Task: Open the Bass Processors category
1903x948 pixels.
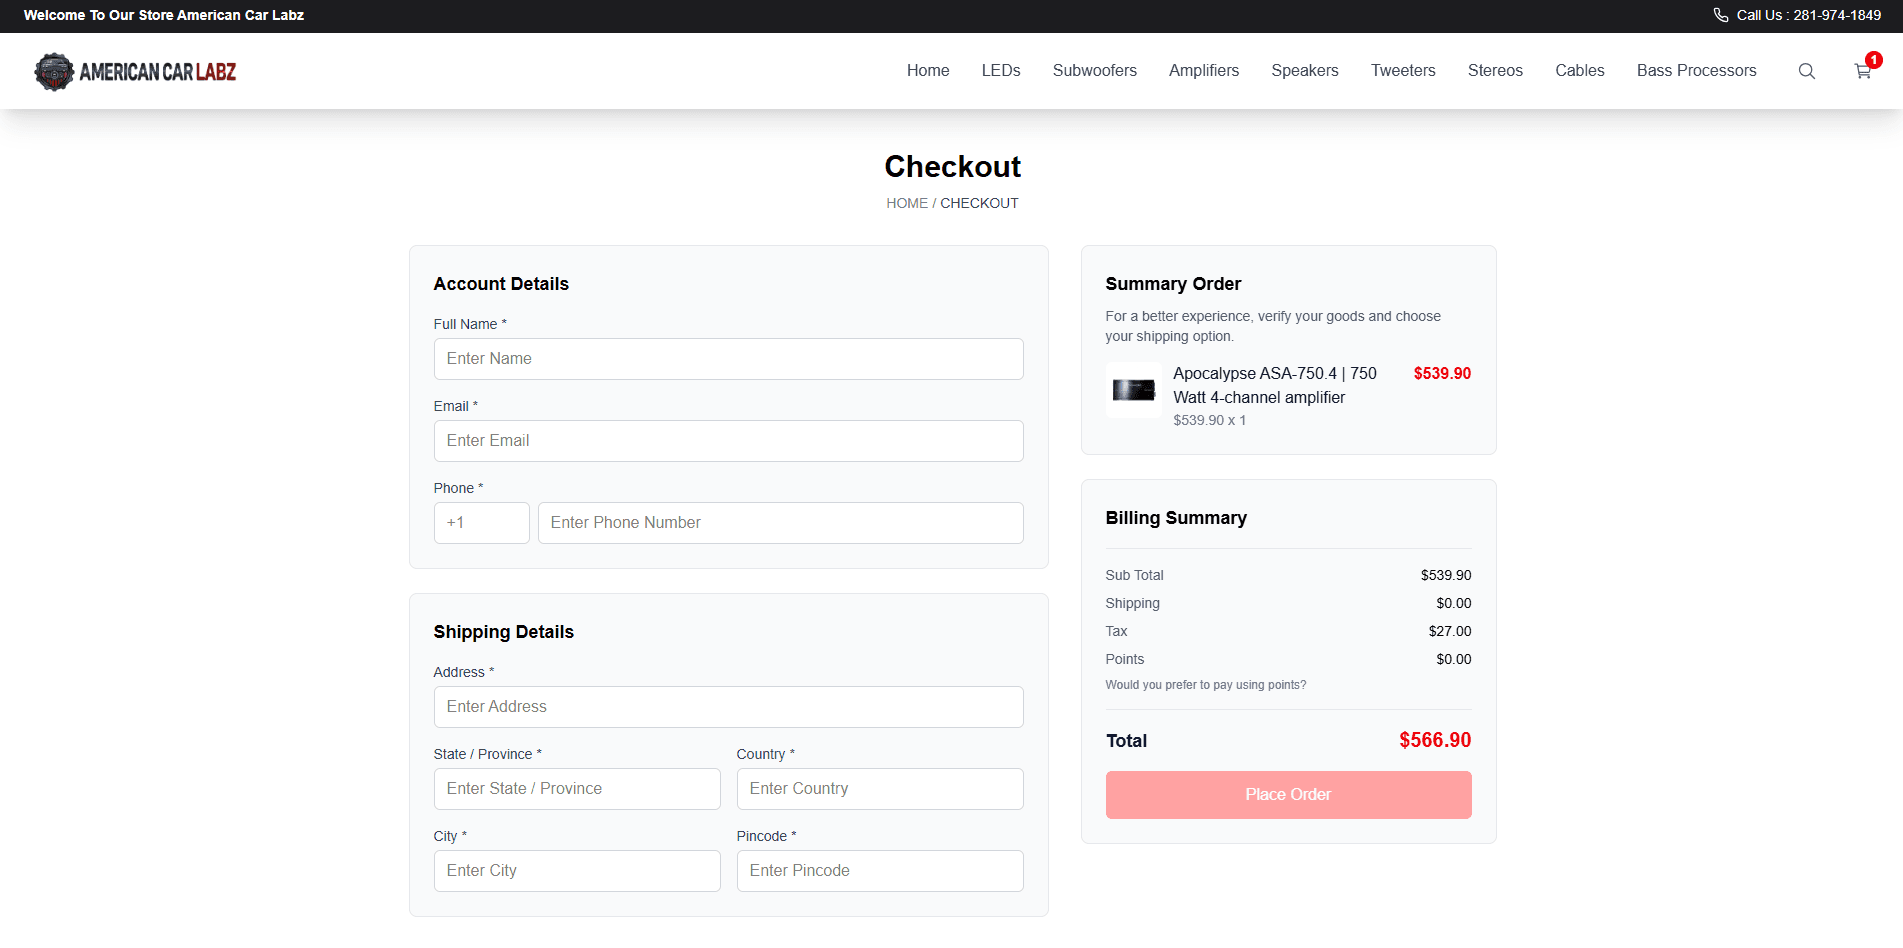Action: pos(1697,70)
